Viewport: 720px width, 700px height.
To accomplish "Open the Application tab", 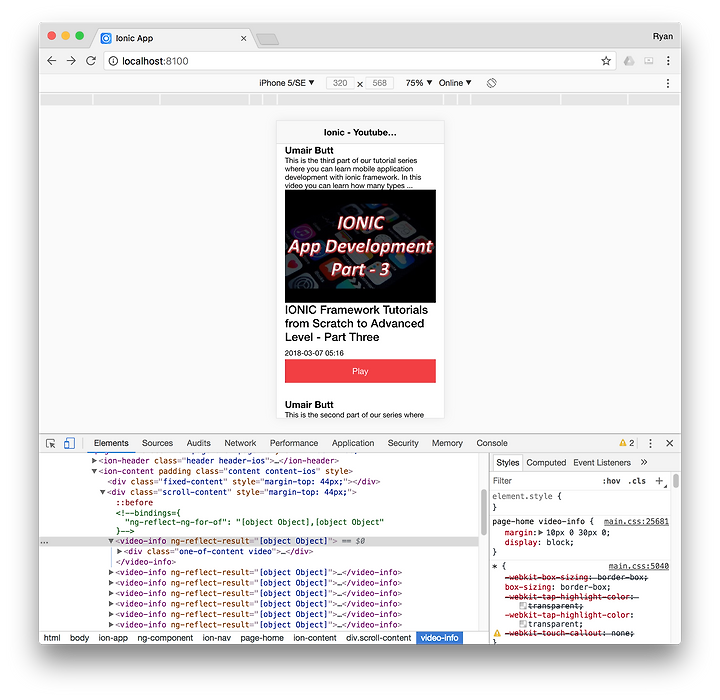I will click(x=353, y=443).
